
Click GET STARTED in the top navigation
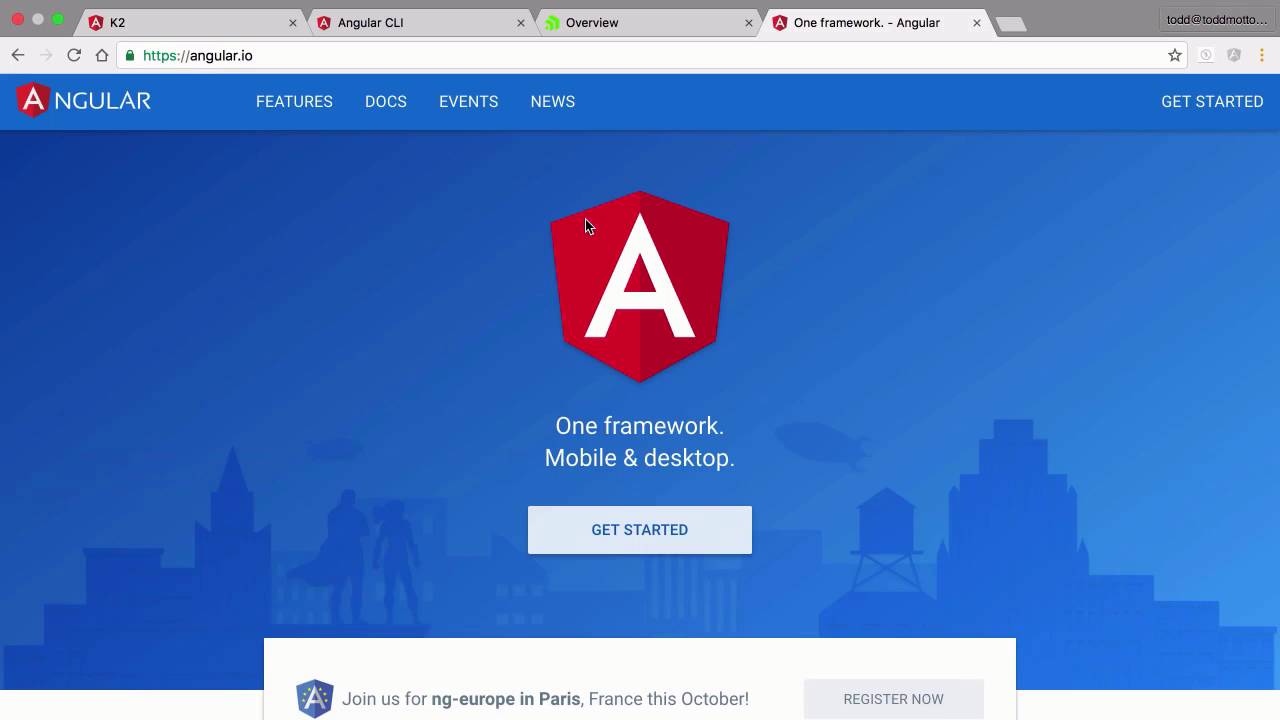pyautogui.click(x=1212, y=101)
